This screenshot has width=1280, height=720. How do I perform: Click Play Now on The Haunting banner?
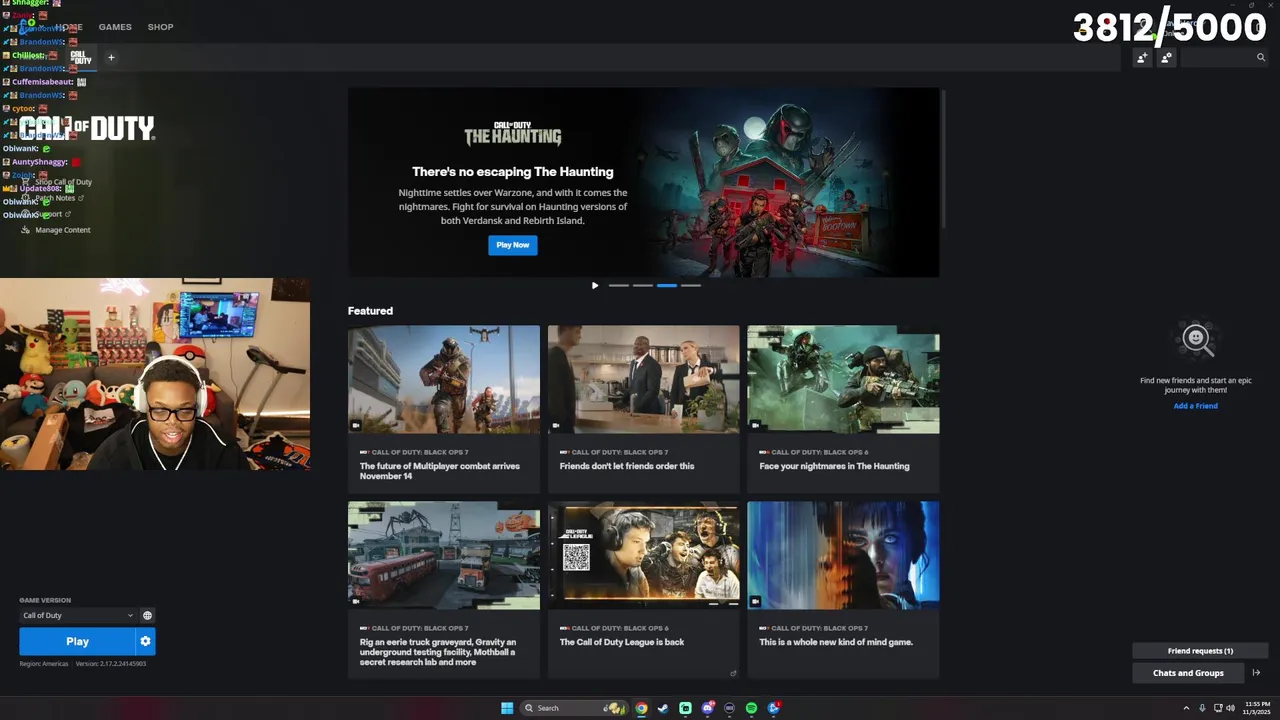[x=513, y=245]
